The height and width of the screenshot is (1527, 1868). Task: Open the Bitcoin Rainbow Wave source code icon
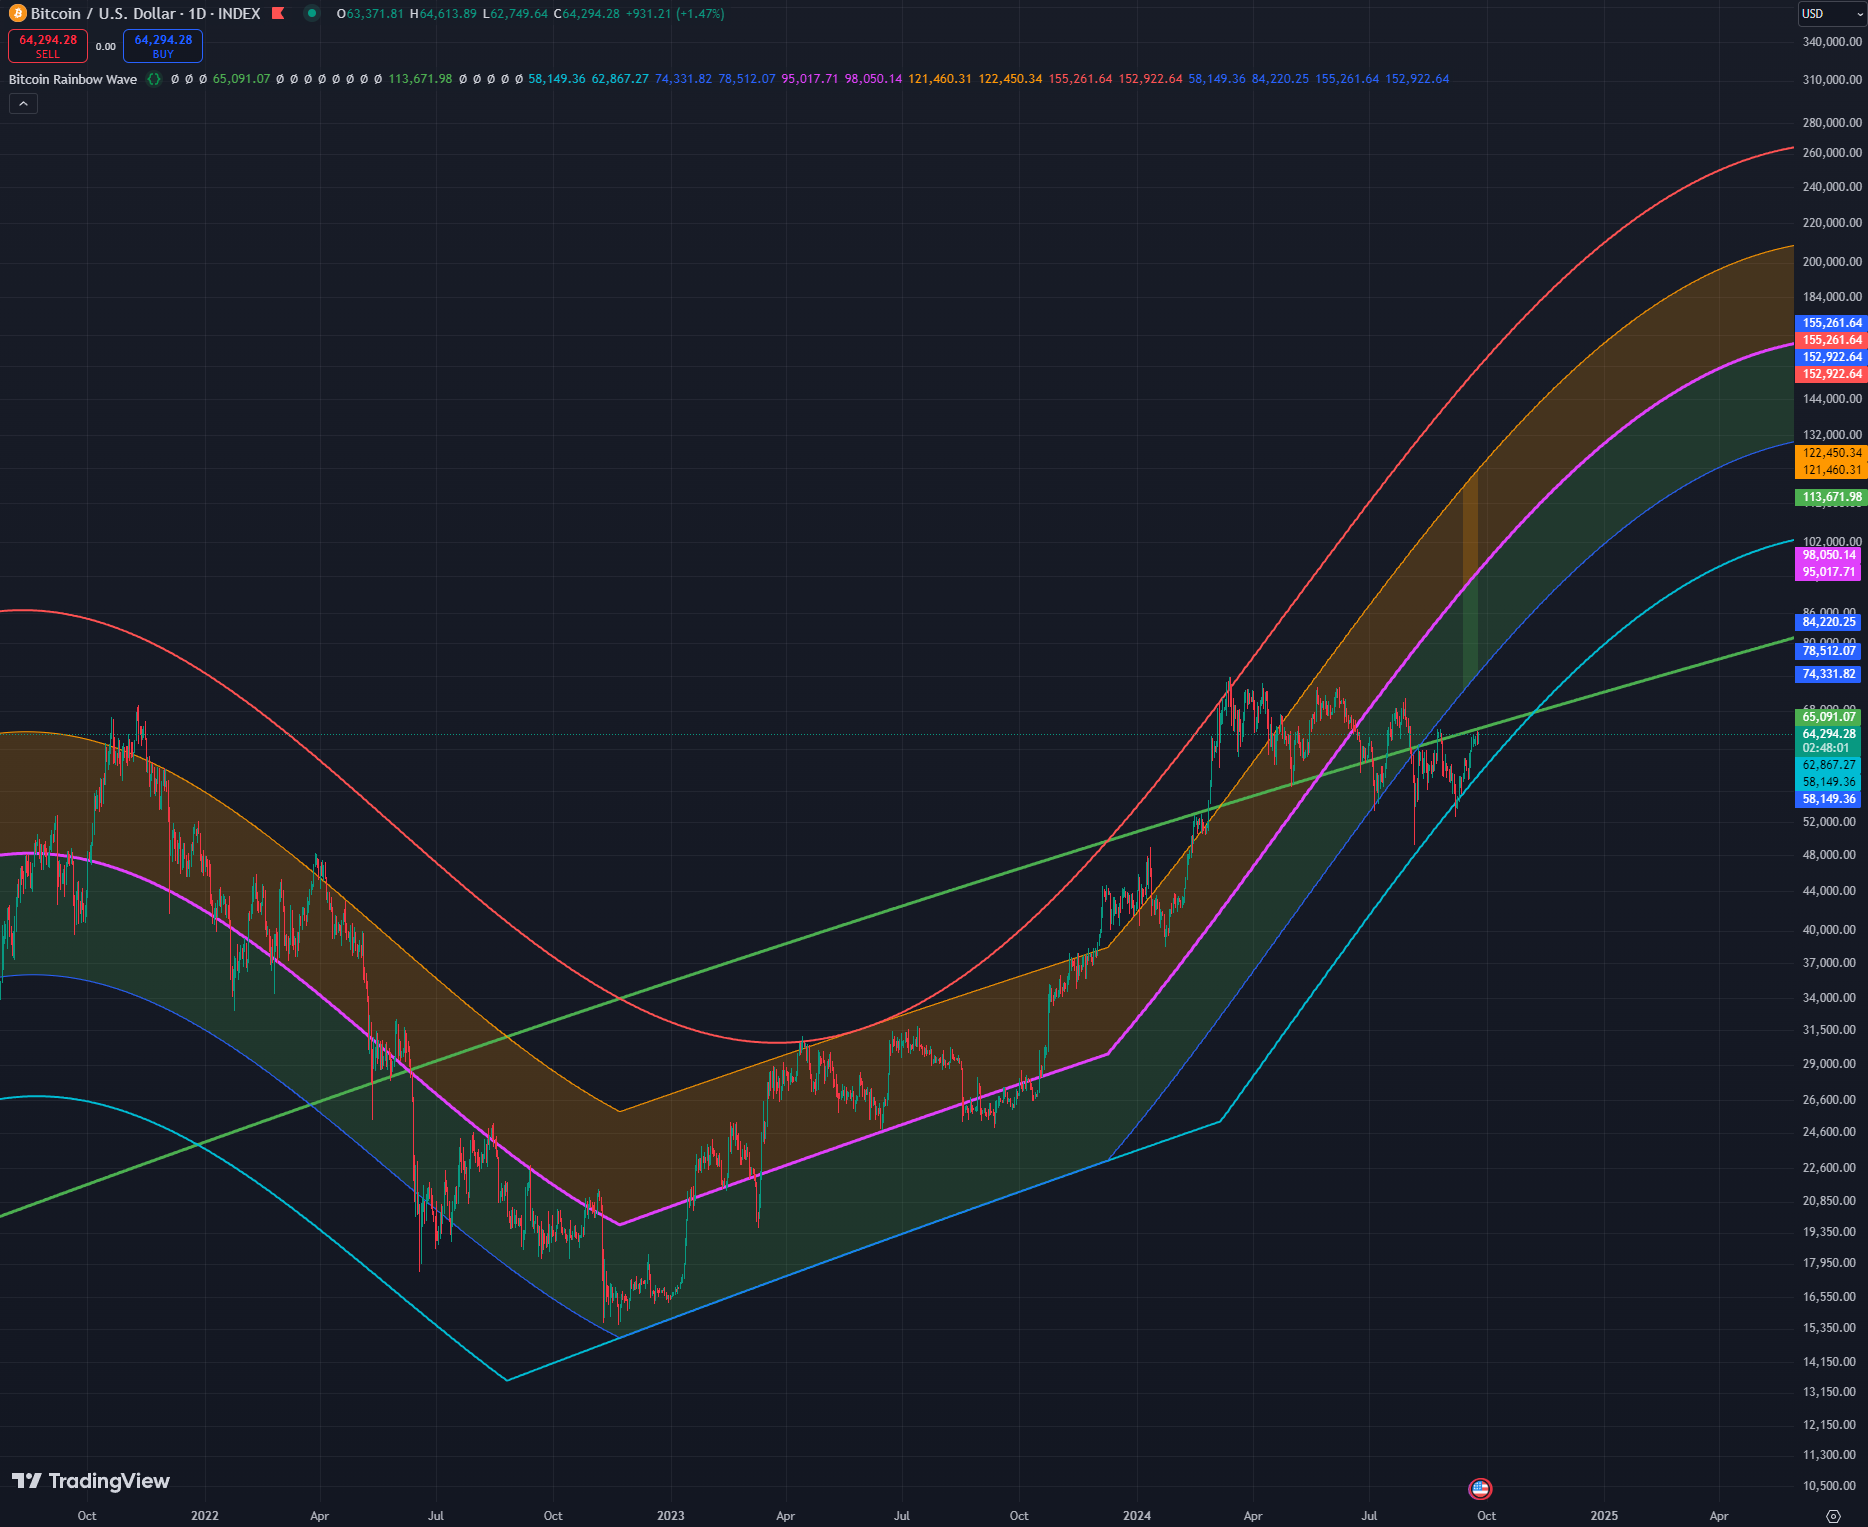pyautogui.click(x=154, y=79)
